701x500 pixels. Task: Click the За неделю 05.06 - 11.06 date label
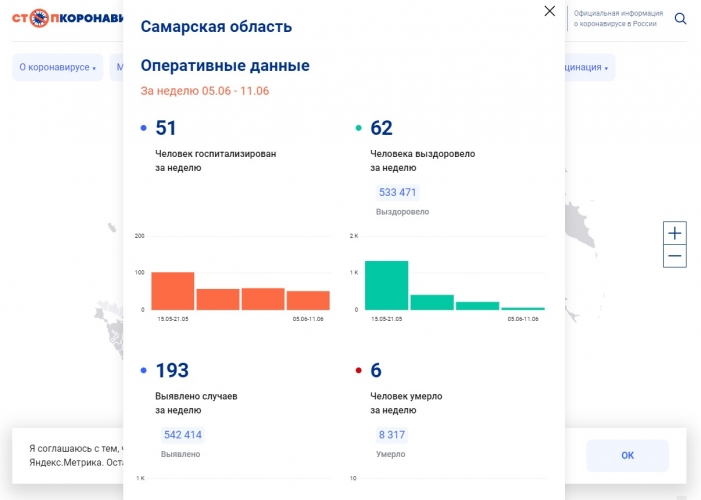point(205,91)
